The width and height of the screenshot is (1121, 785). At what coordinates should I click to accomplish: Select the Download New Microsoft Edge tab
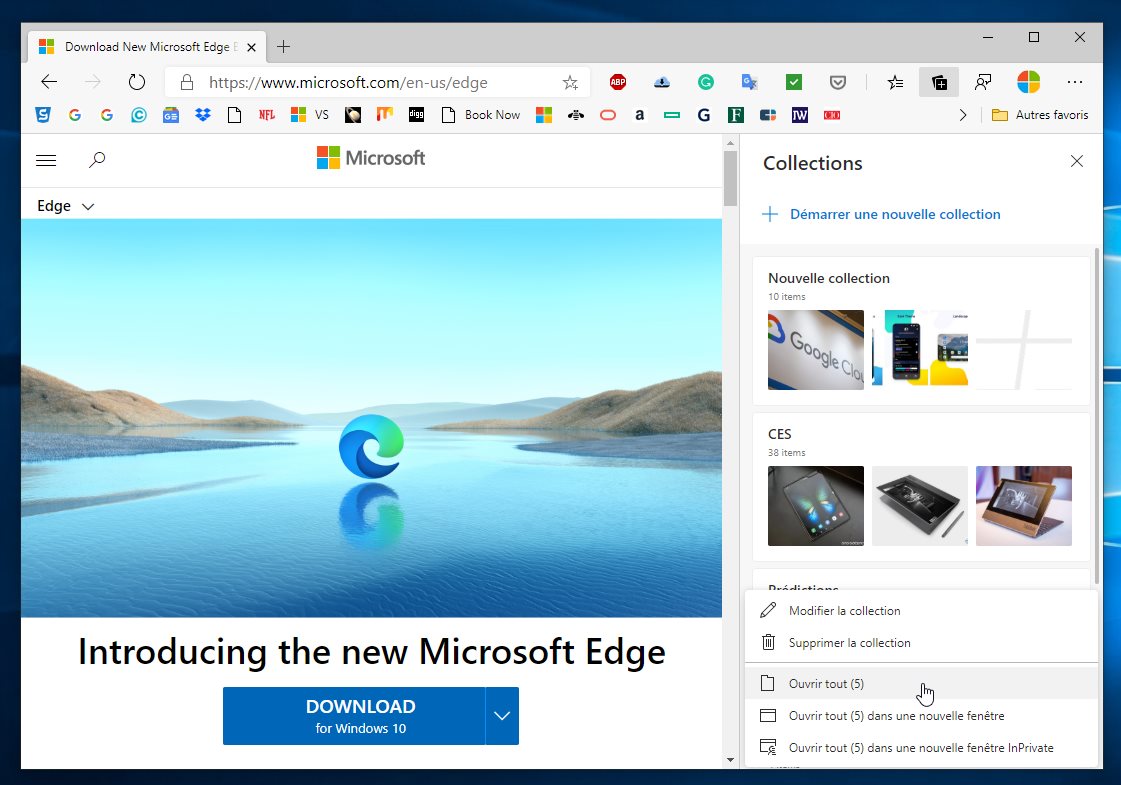tap(147, 46)
